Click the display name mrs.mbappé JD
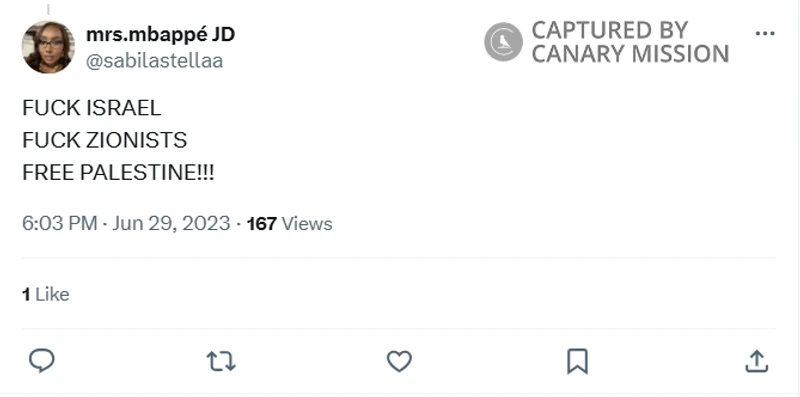 pos(160,34)
